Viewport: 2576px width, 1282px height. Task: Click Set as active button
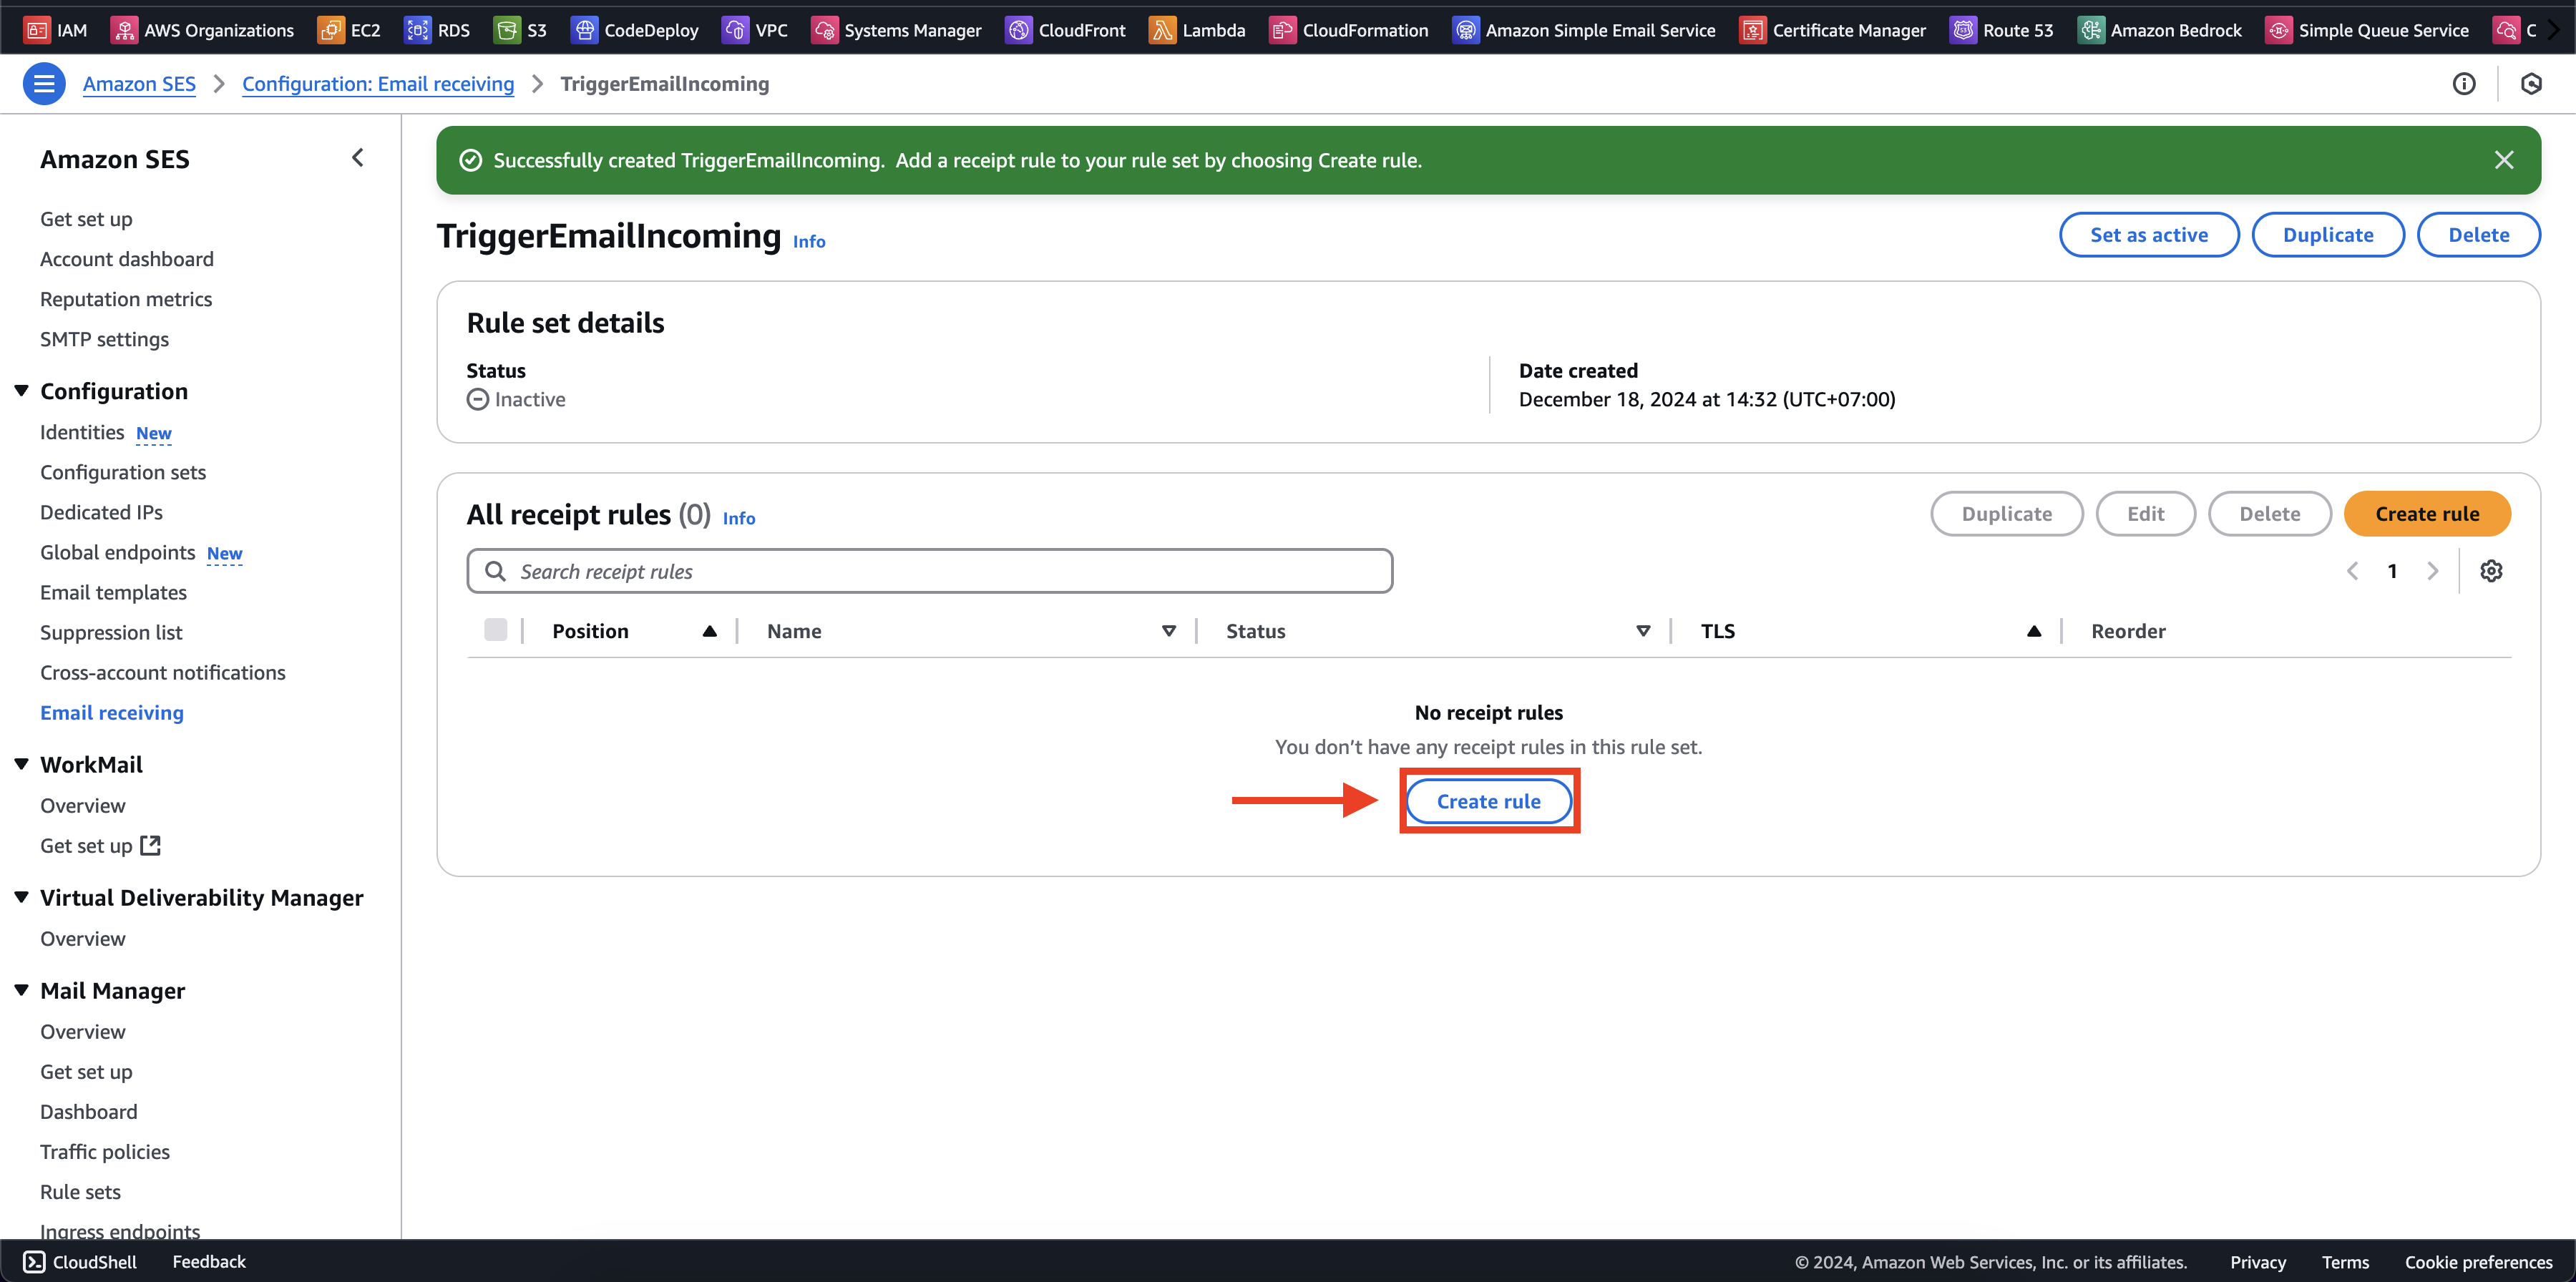tap(2148, 234)
